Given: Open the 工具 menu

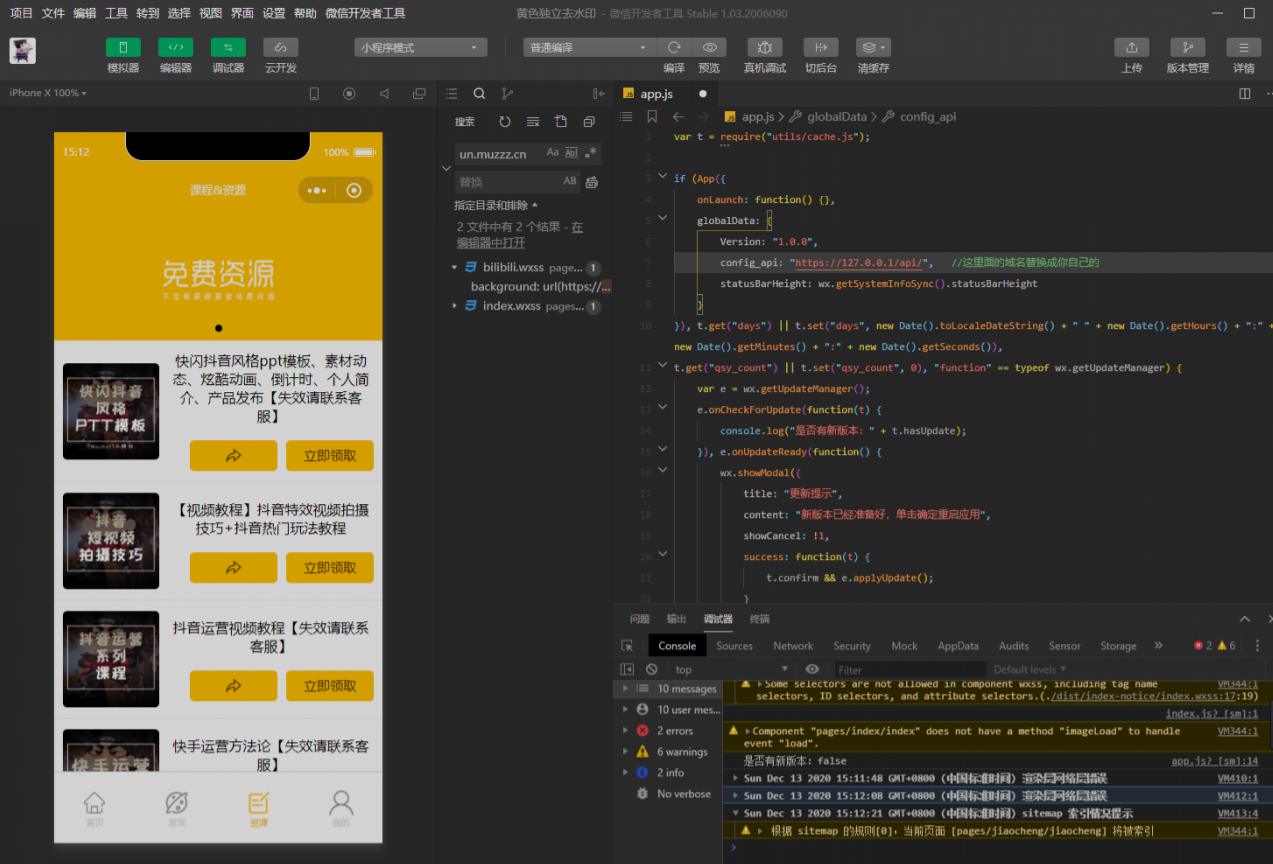Looking at the screenshot, I should [x=116, y=13].
